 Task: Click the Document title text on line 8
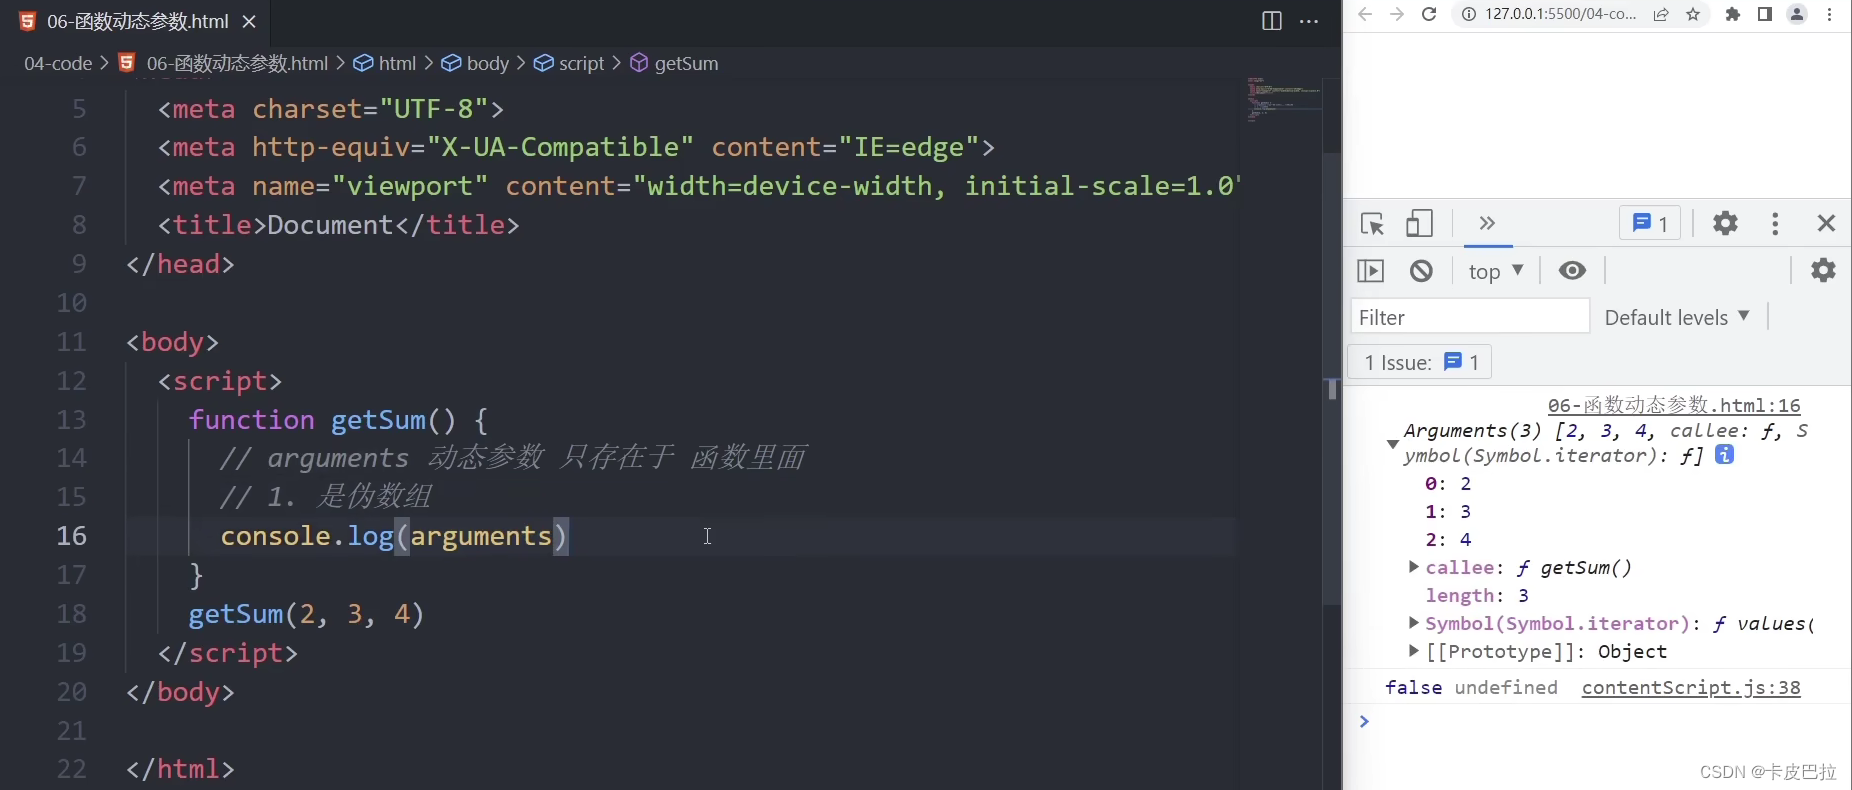pos(330,225)
